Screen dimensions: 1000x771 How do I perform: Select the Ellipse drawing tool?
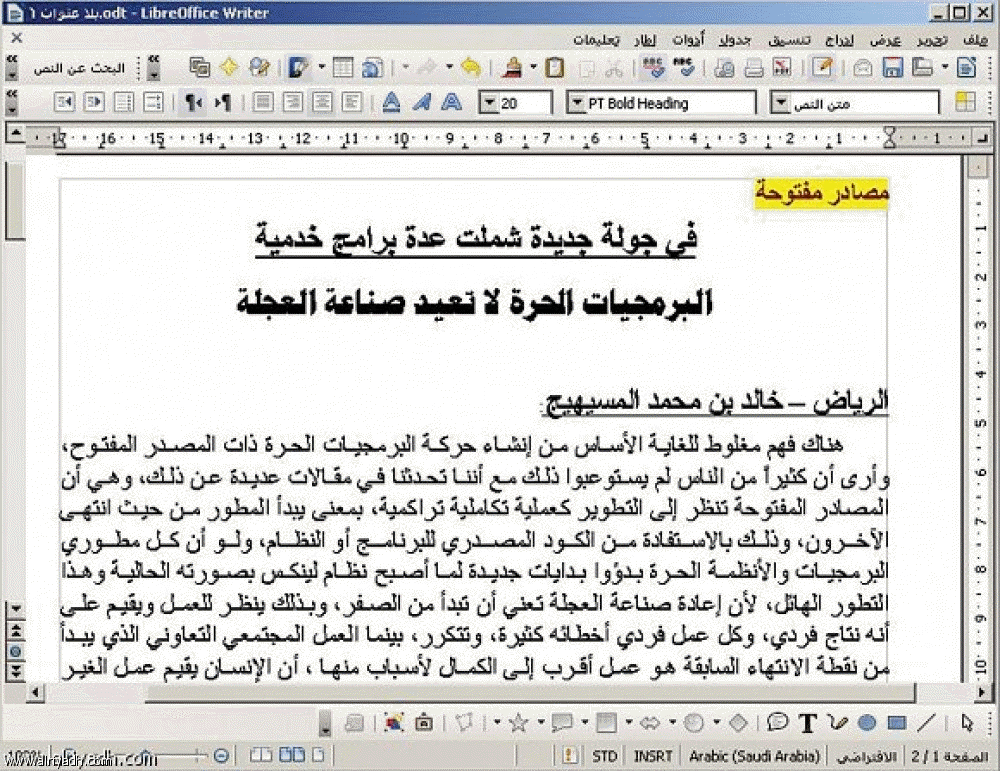tap(867, 723)
